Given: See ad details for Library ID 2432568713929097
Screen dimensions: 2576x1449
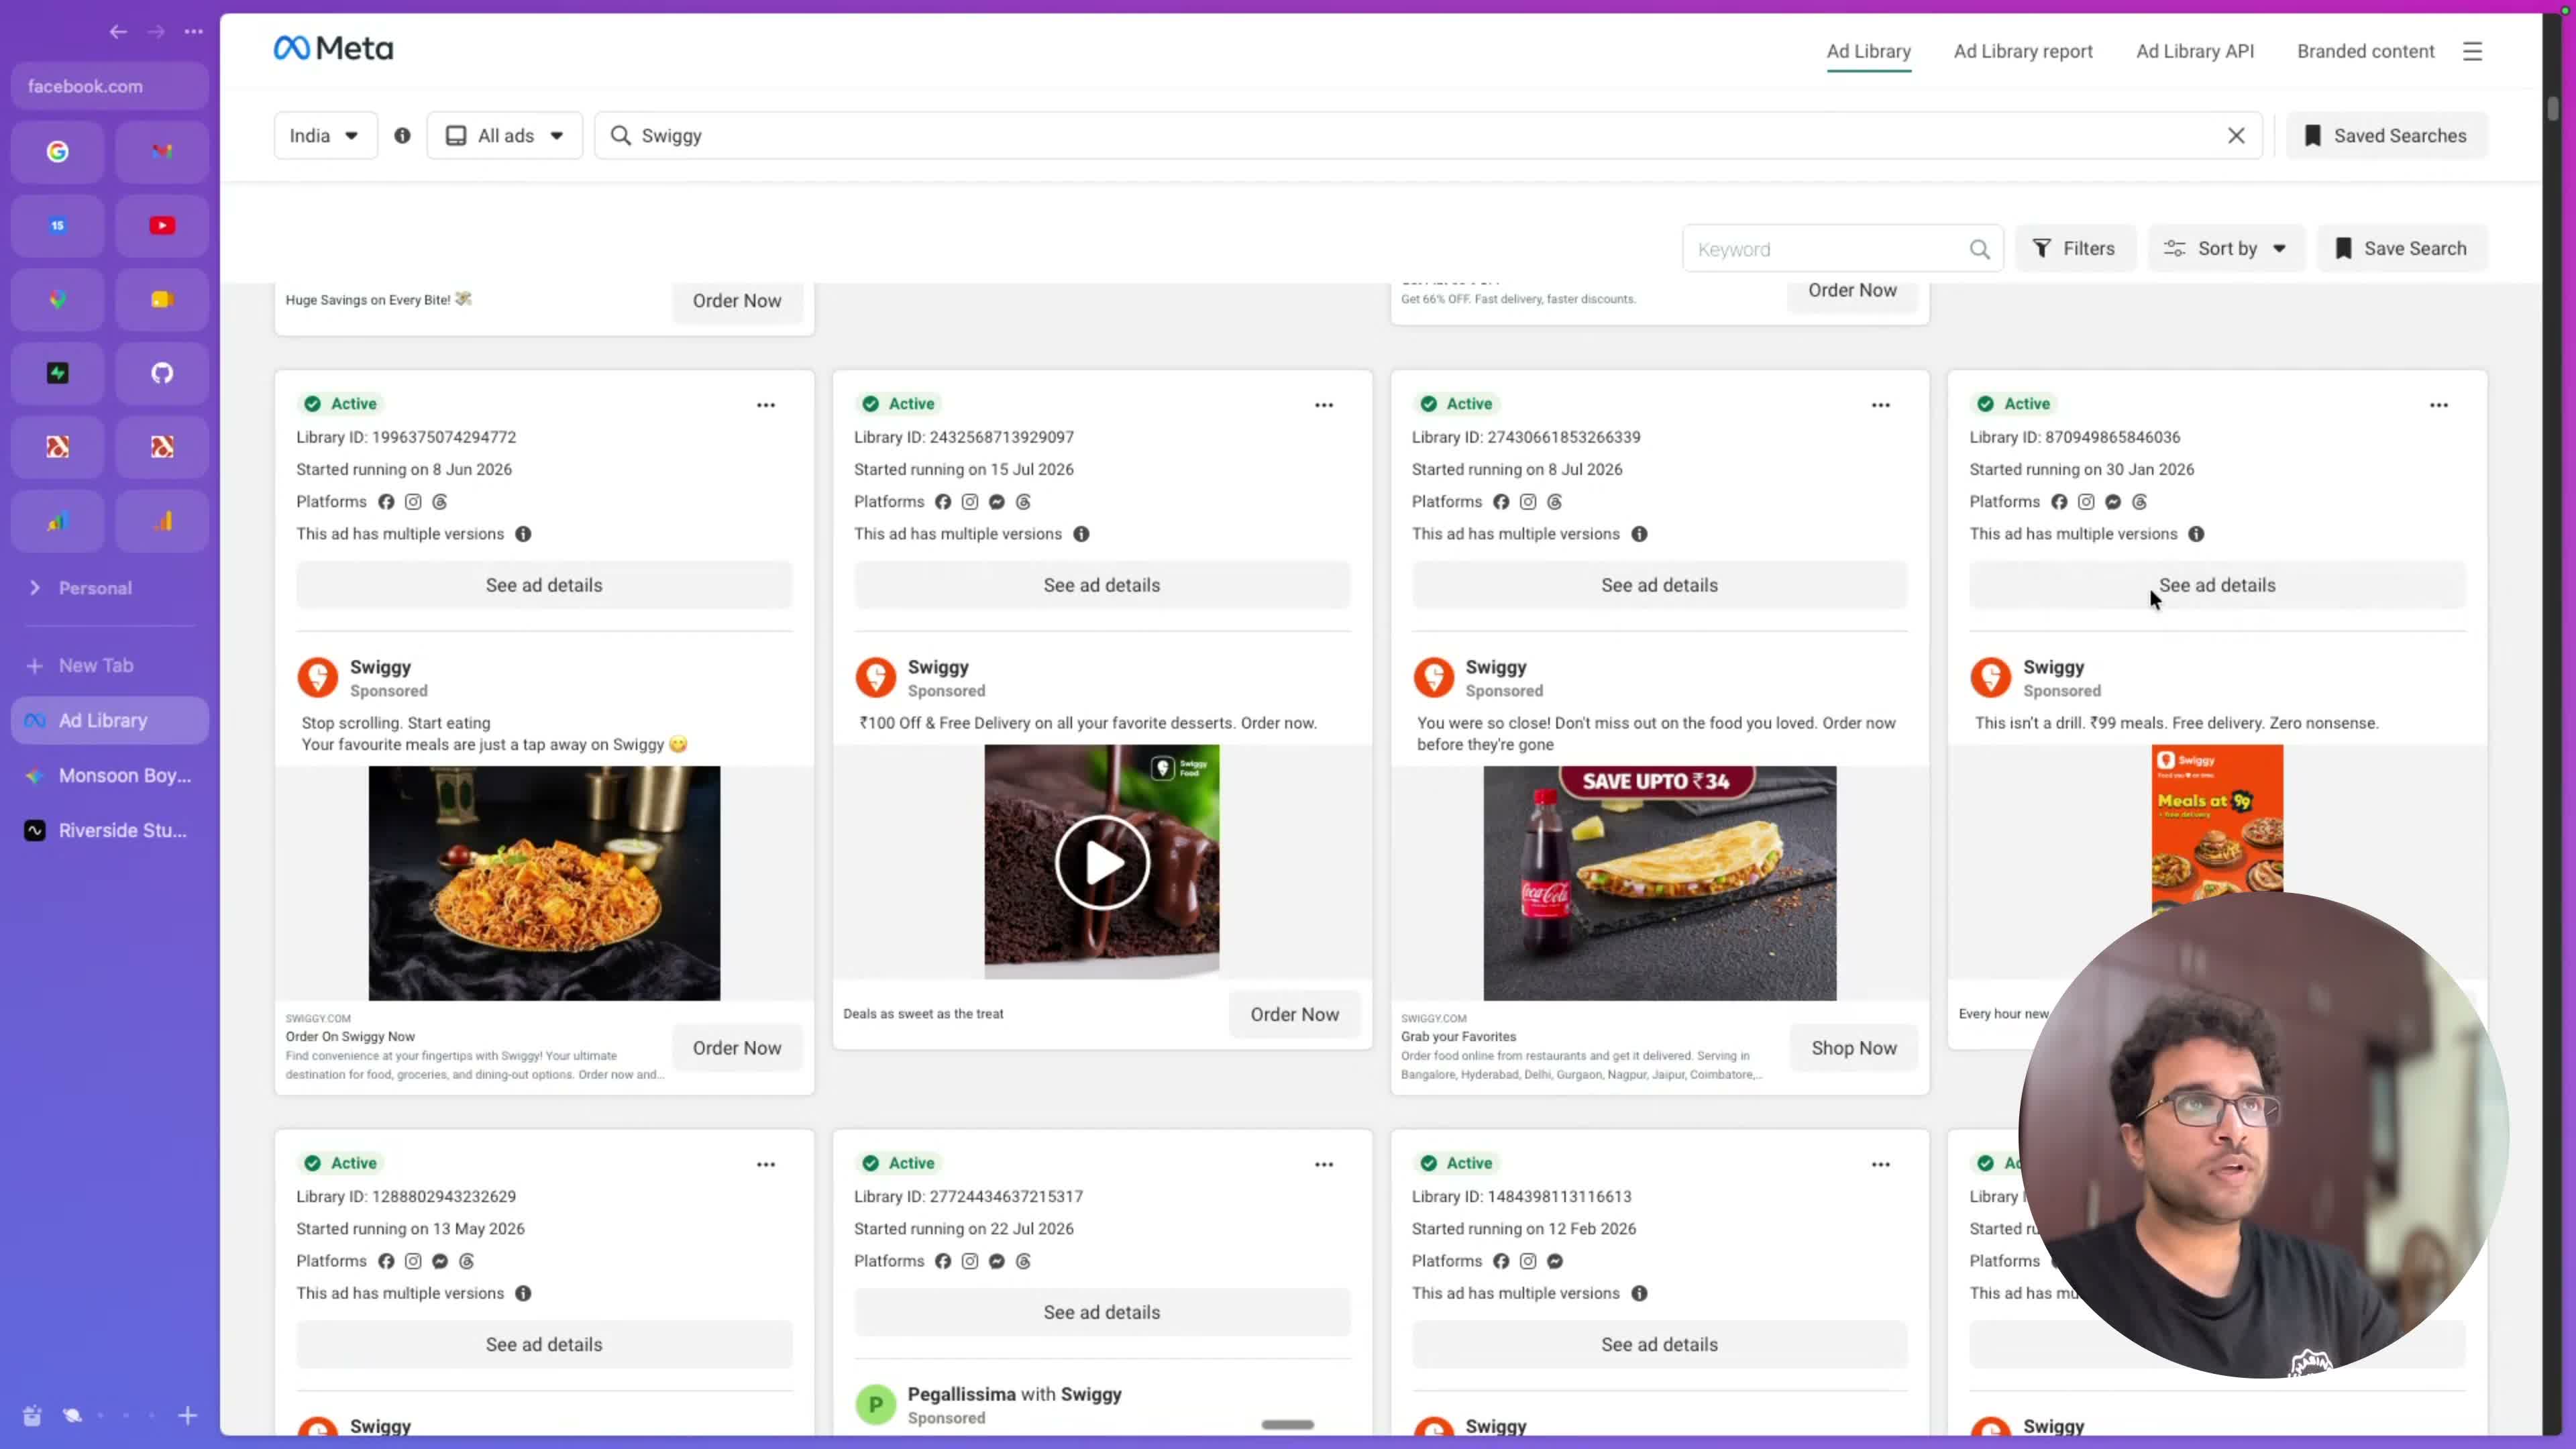Looking at the screenshot, I should click(x=1102, y=585).
